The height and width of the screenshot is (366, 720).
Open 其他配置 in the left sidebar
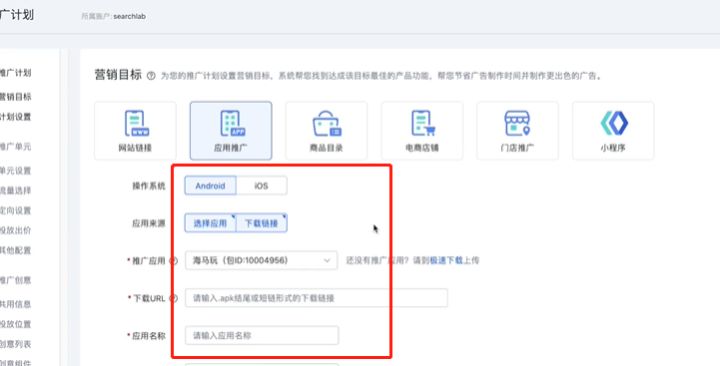pyautogui.click(x=15, y=250)
